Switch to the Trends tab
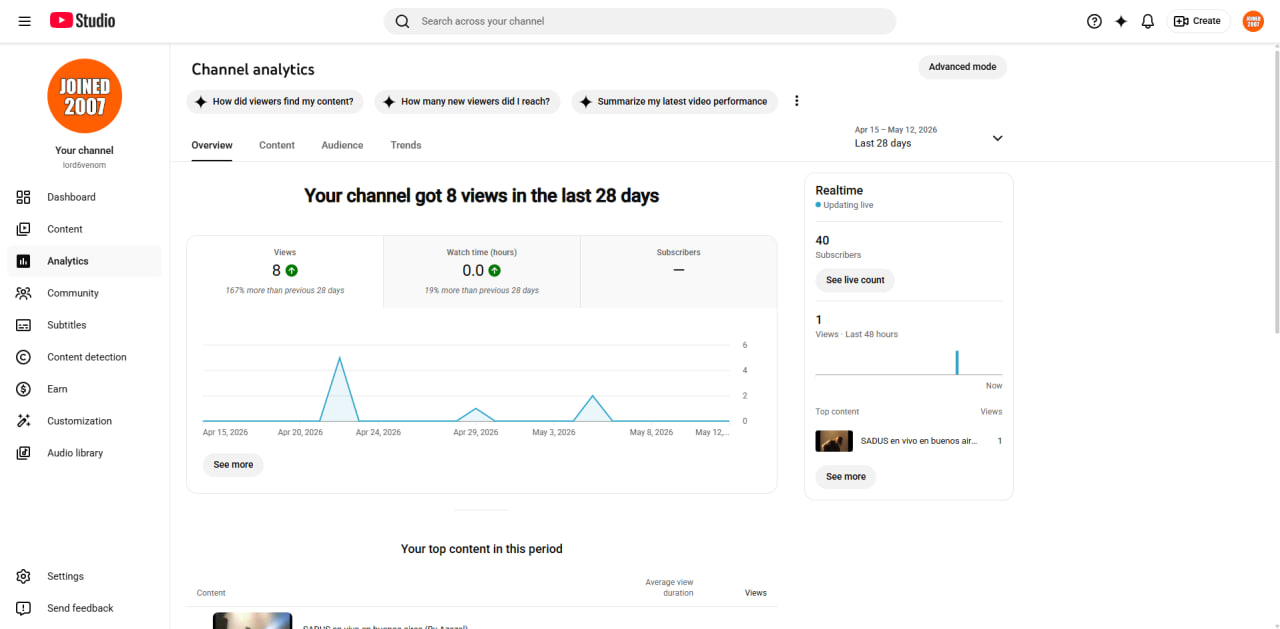 point(406,145)
